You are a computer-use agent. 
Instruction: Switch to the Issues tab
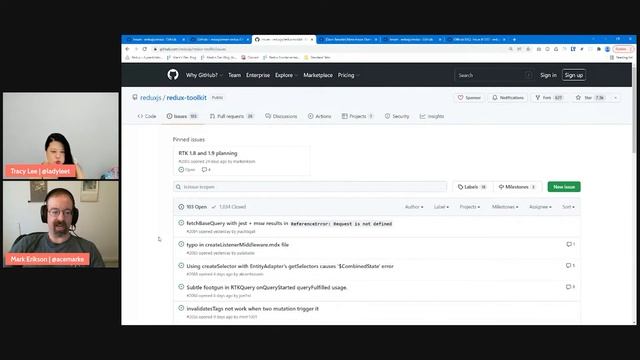(182, 116)
